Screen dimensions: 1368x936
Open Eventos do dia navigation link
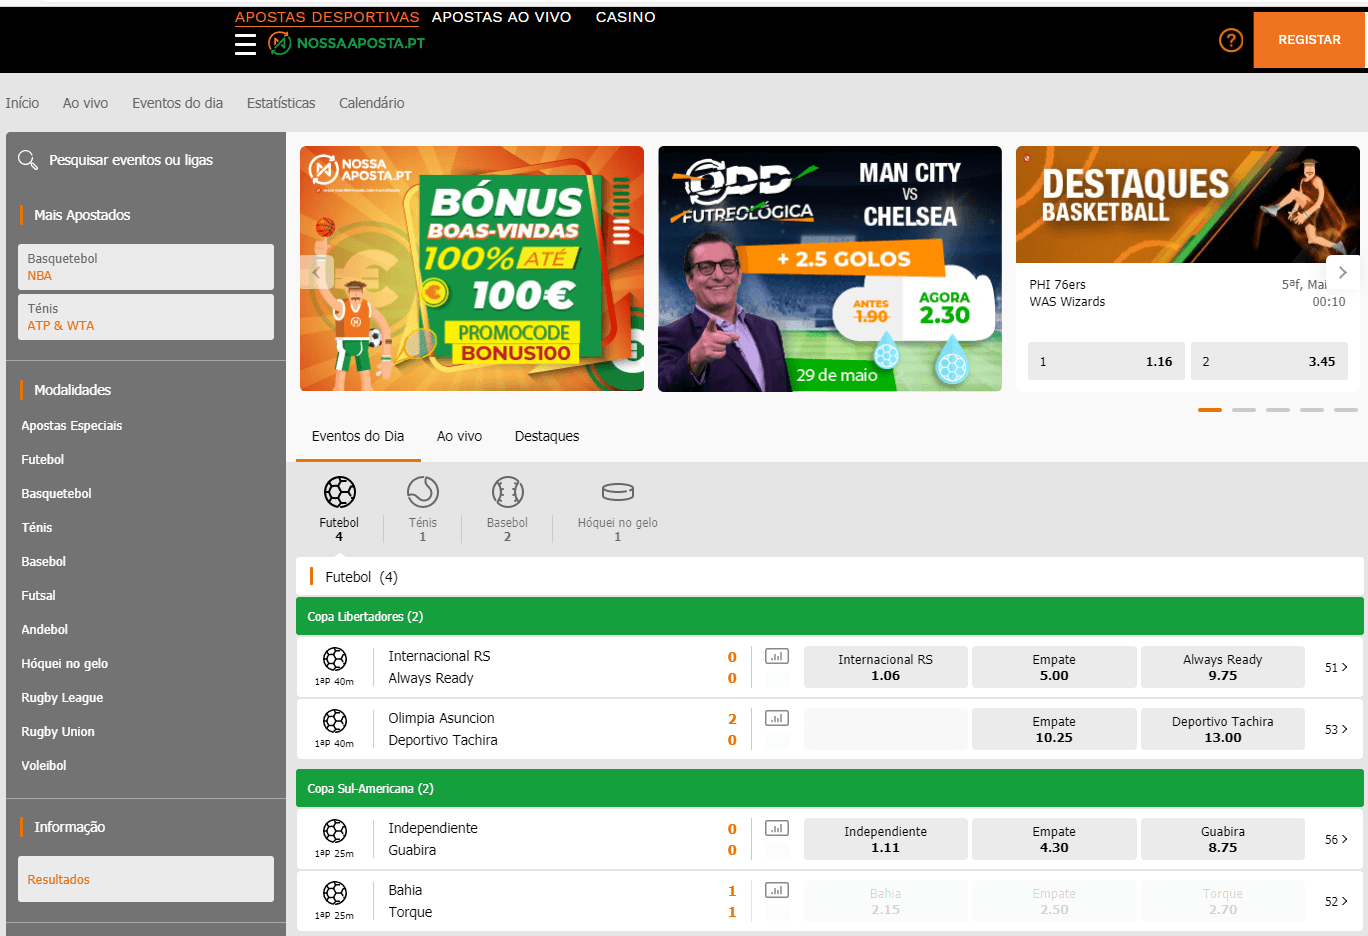pyautogui.click(x=177, y=103)
